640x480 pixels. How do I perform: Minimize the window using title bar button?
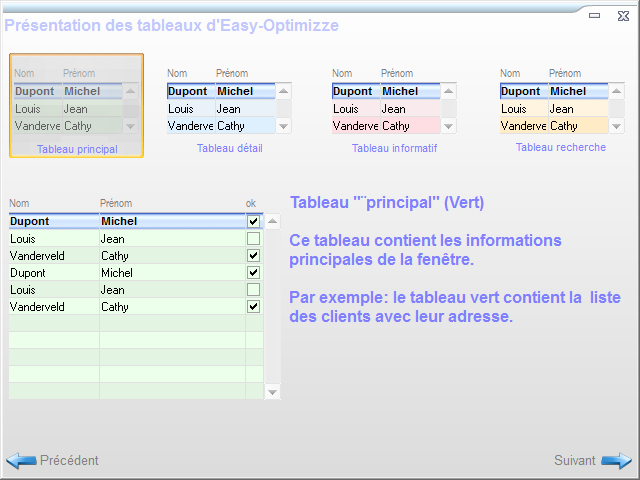click(595, 15)
